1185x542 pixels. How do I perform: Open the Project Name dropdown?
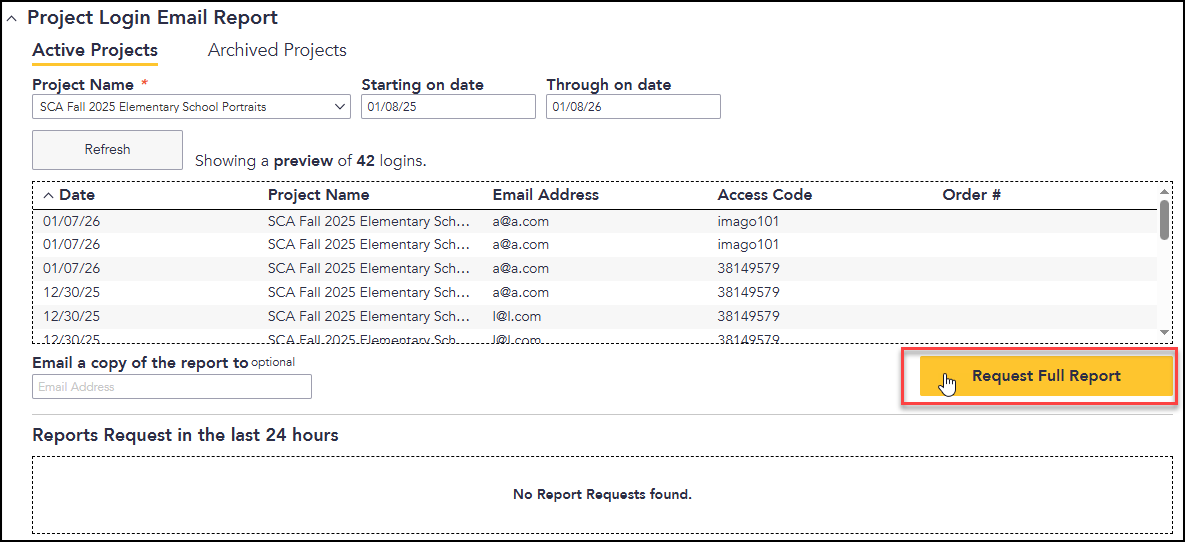(x=191, y=107)
